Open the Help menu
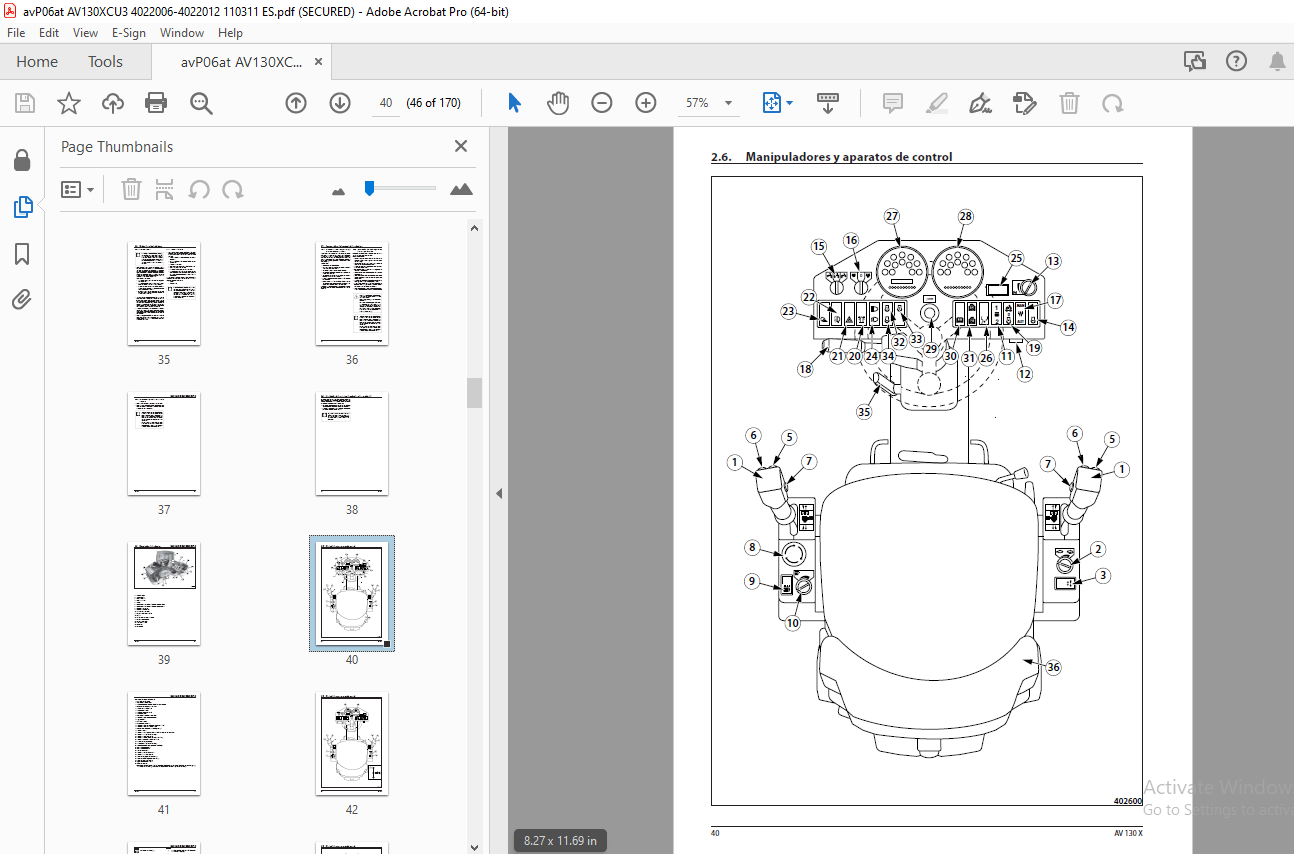This screenshot has height=854, width=1294. 230,33
